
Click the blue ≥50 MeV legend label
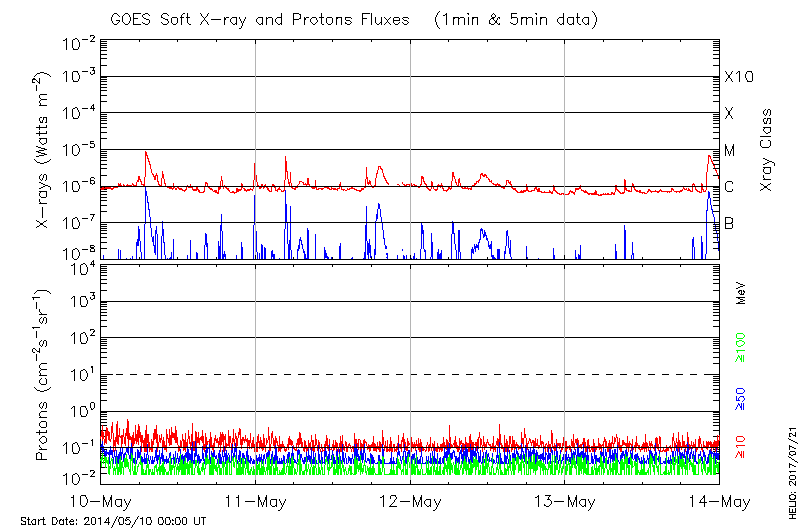(x=742, y=398)
